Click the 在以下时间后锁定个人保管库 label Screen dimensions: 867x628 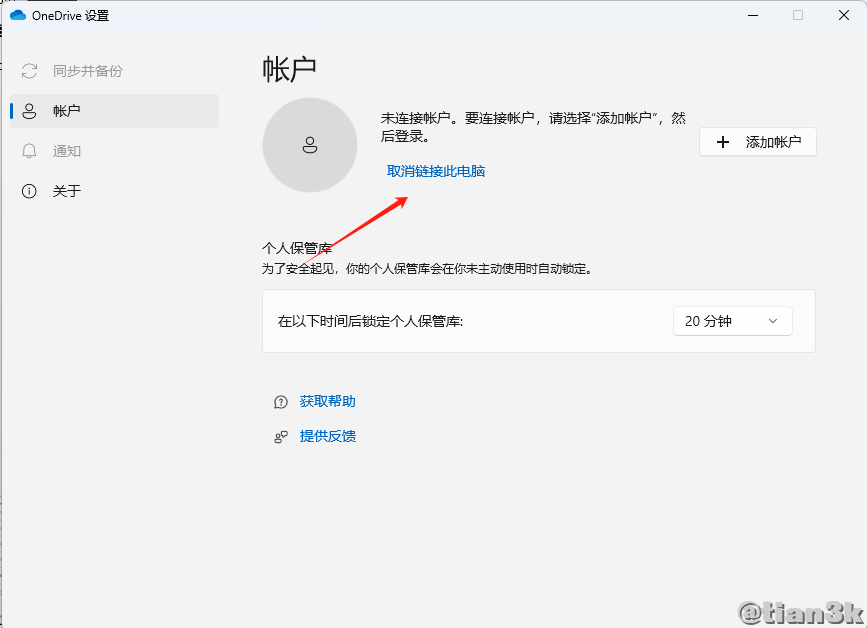(370, 321)
